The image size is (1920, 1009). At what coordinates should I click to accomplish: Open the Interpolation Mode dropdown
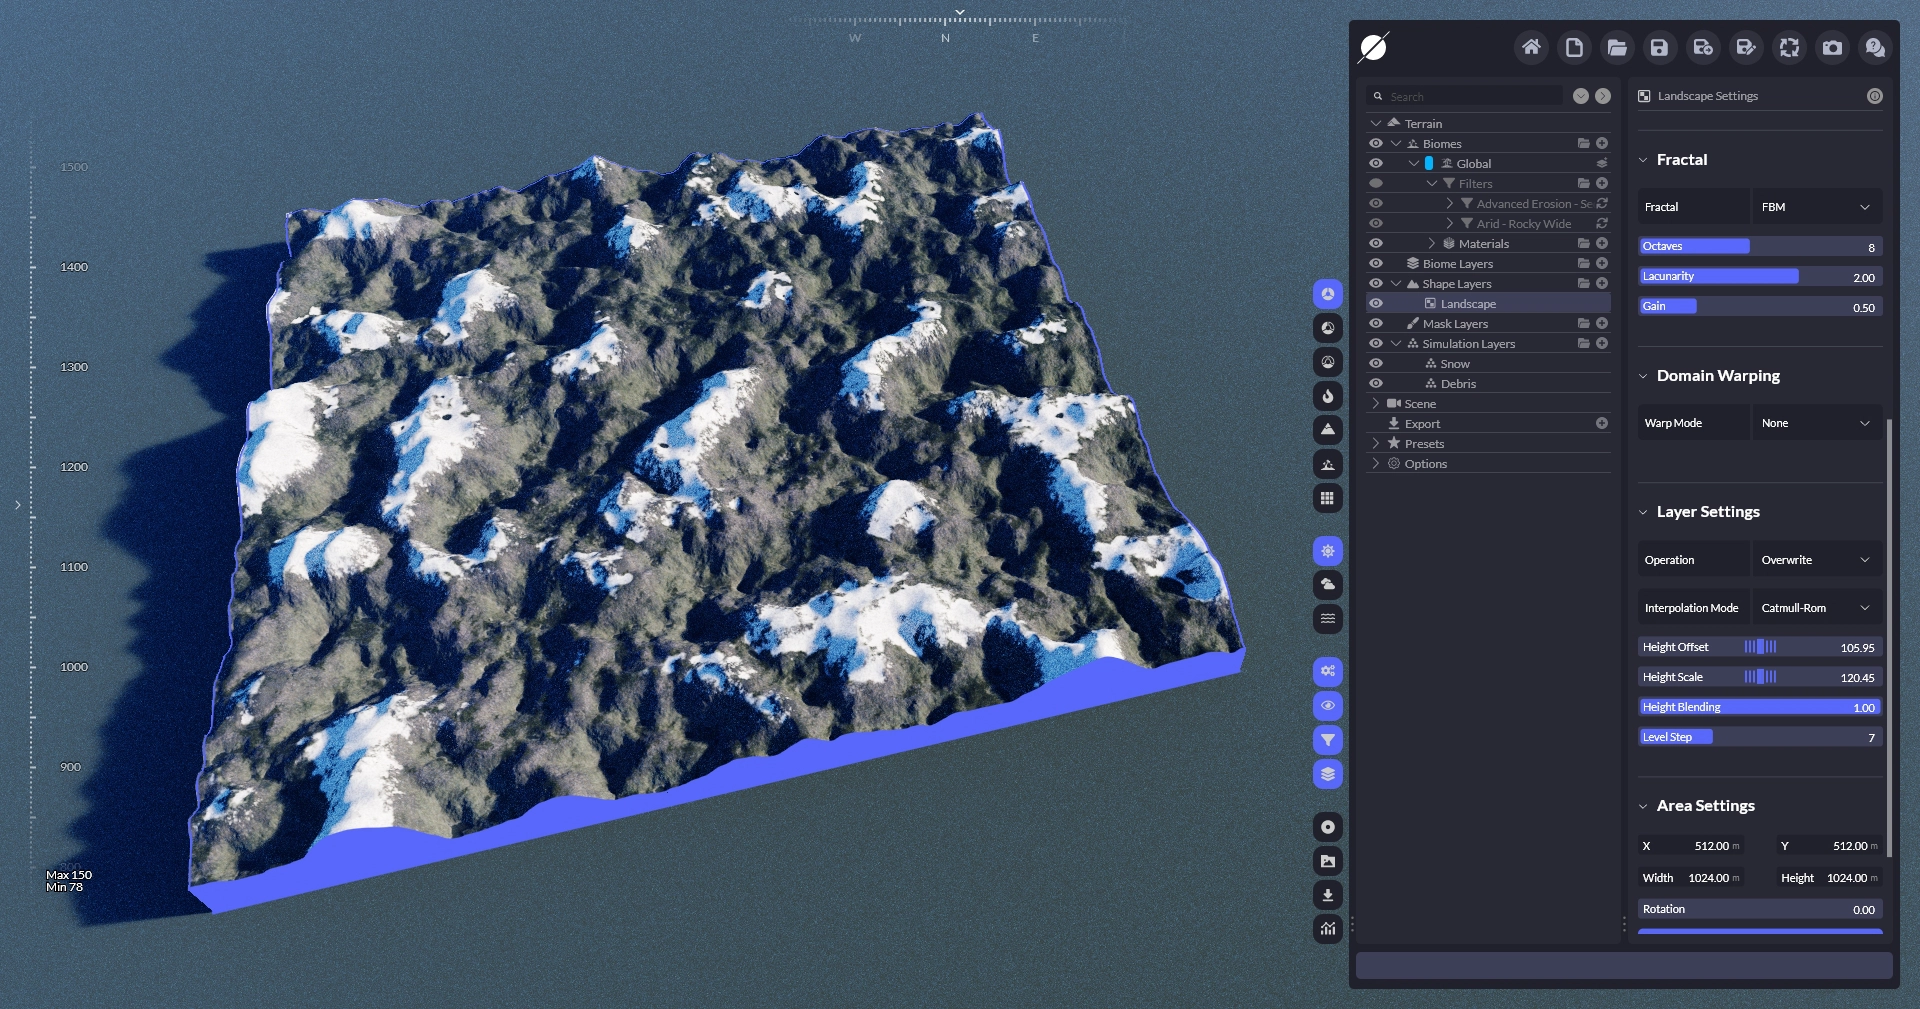click(1816, 608)
